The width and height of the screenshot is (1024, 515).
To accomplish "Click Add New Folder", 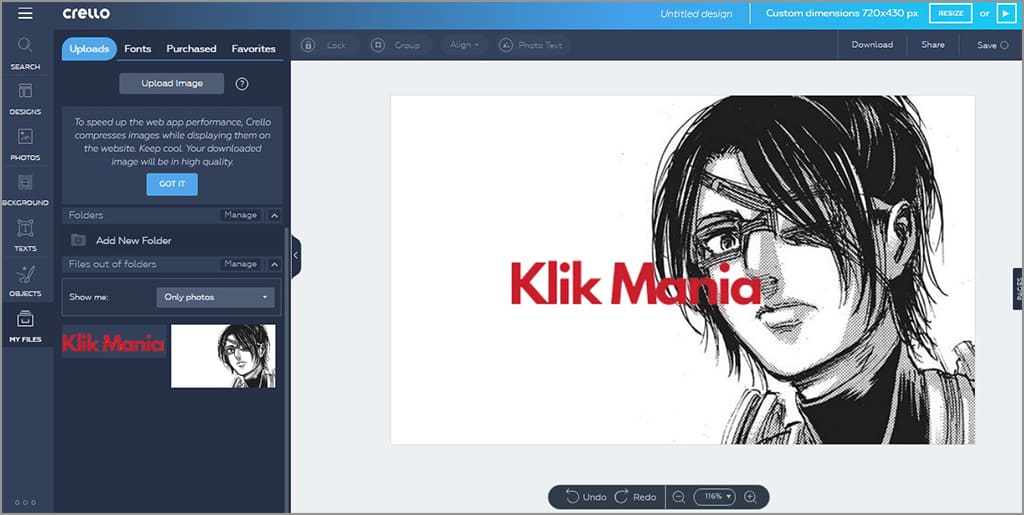I will [x=133, y=241].
